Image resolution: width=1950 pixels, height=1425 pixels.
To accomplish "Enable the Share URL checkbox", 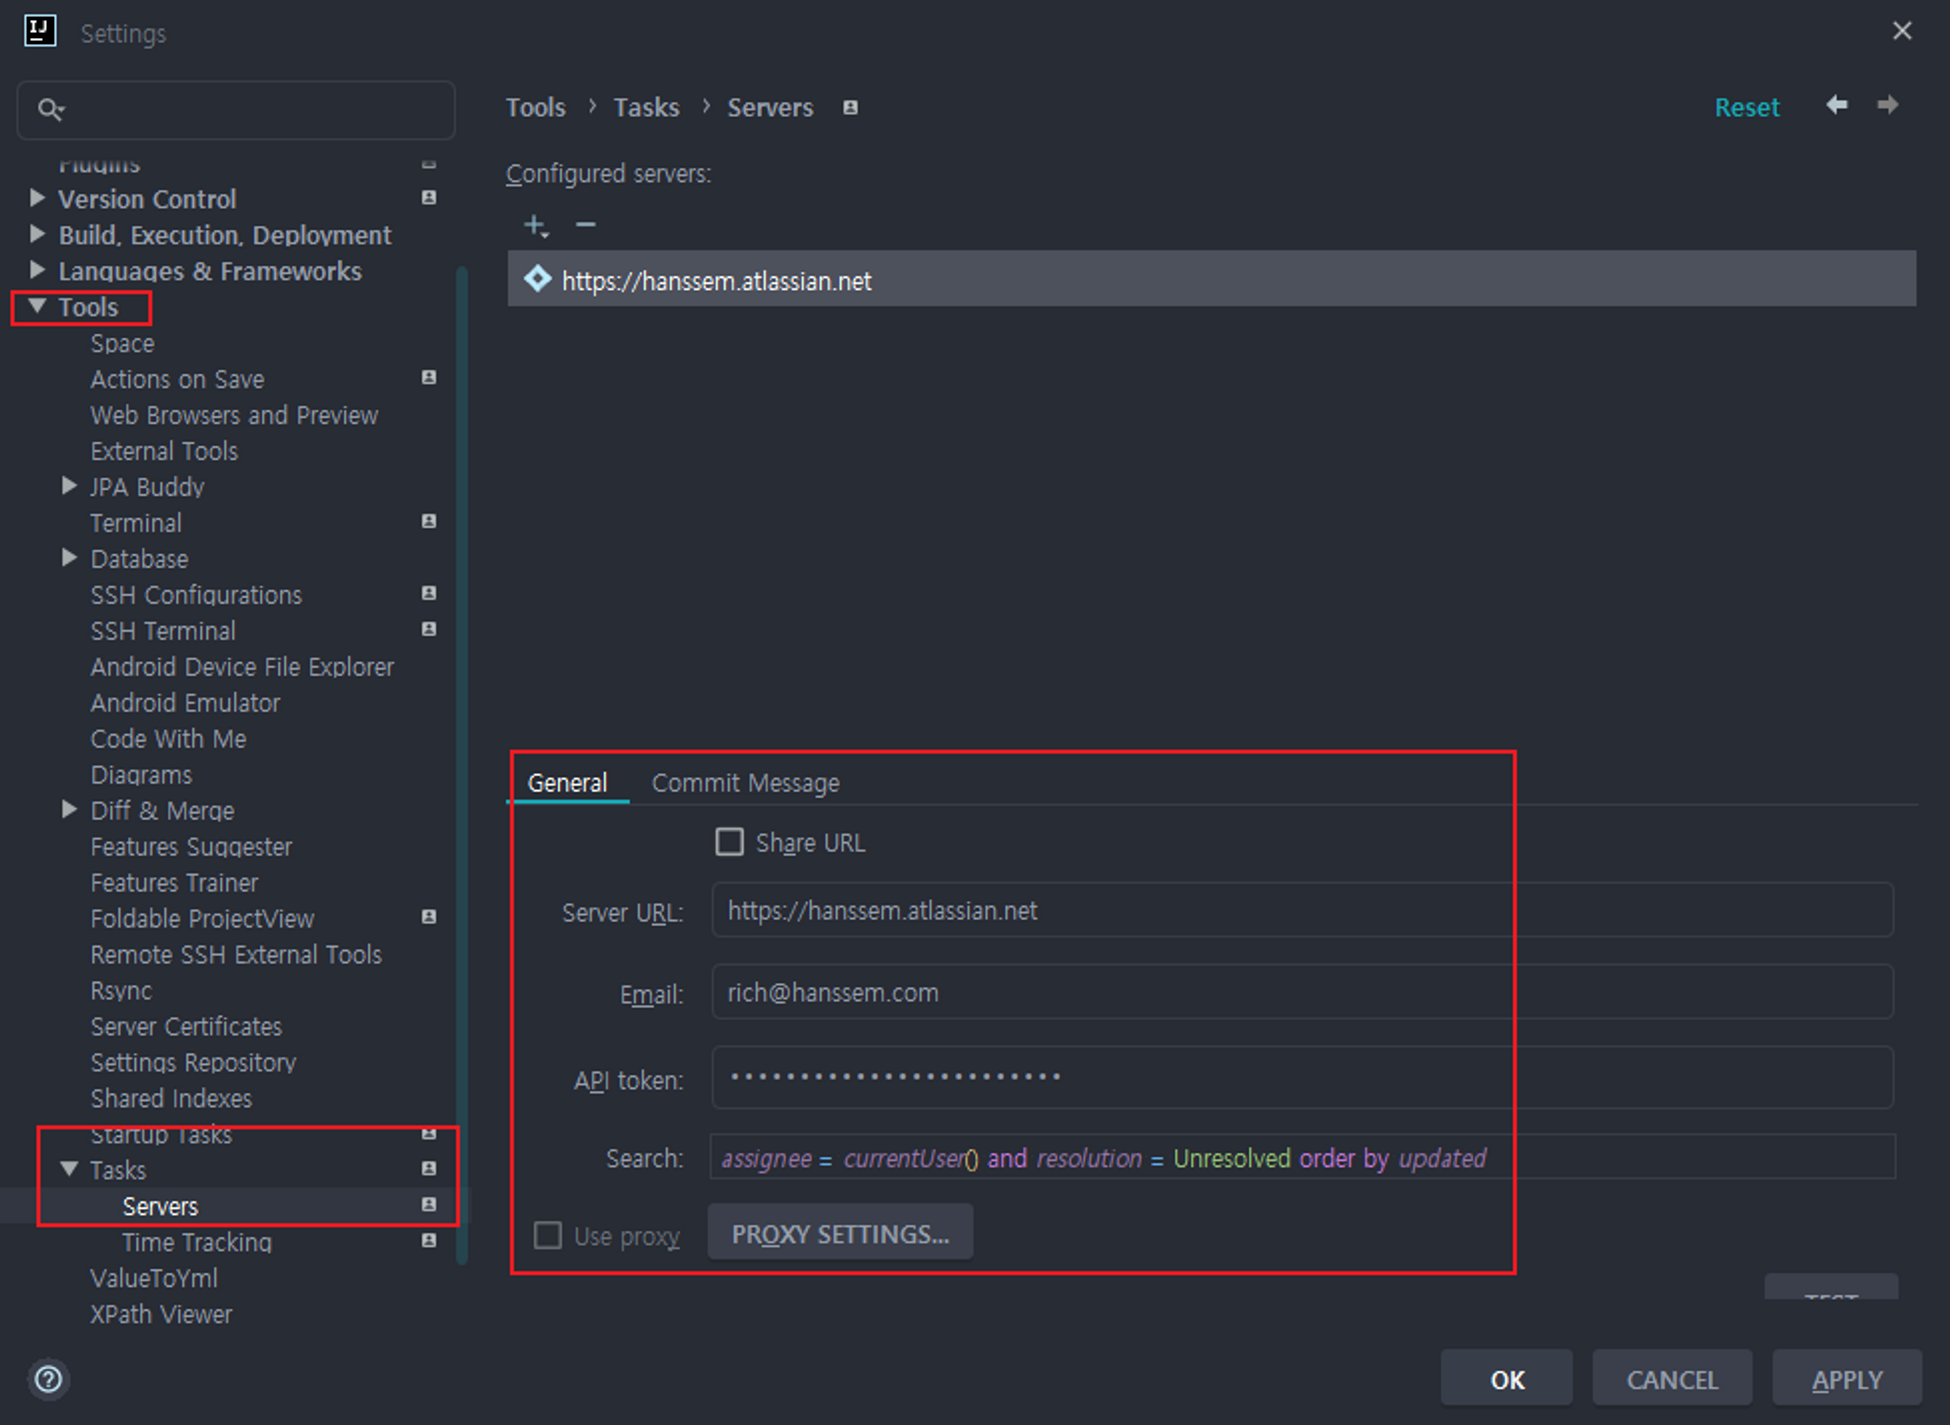I will click(730, 842).
